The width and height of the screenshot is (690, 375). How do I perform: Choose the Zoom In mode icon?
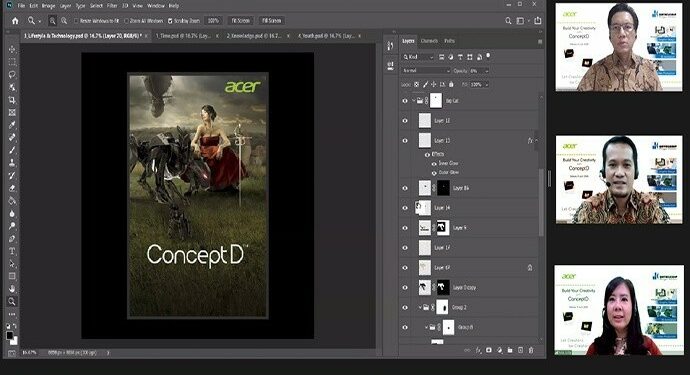pyautogui.click(x=52, y=21)
